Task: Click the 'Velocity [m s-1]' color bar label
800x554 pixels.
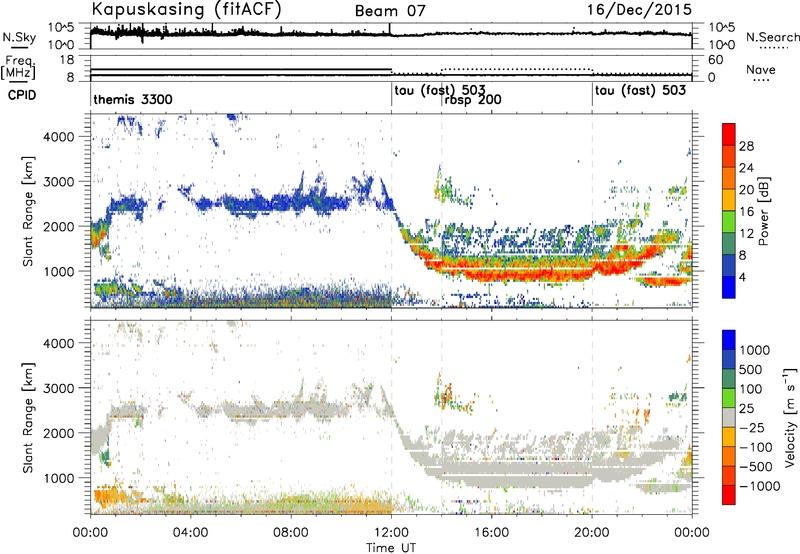Action: pyautogui.click(x=789, y=417)
